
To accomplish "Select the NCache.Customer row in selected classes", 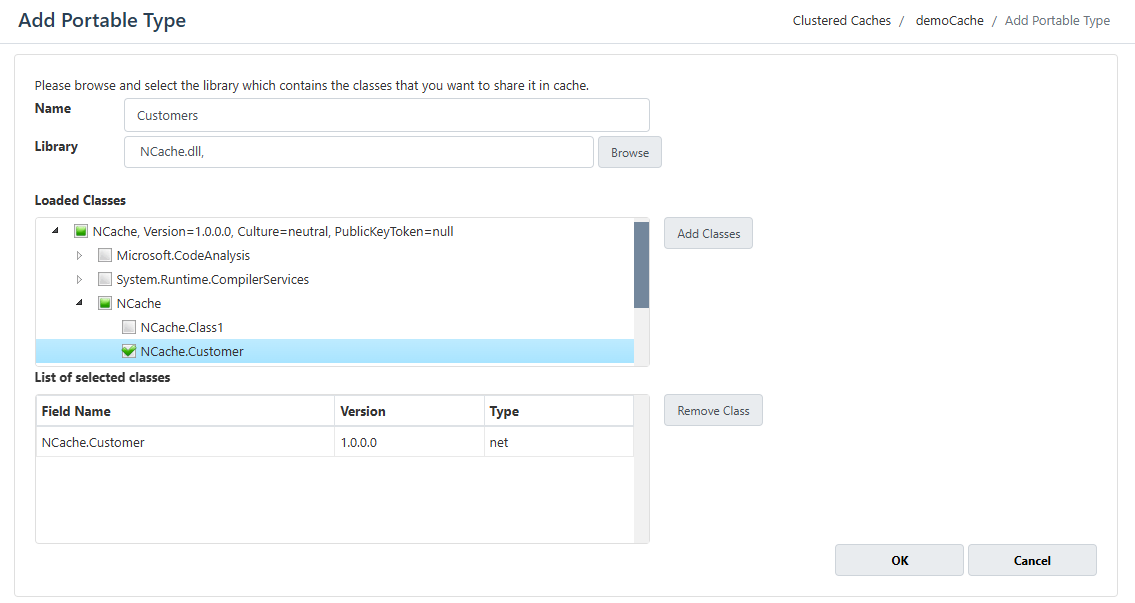I will coord(334,442).
